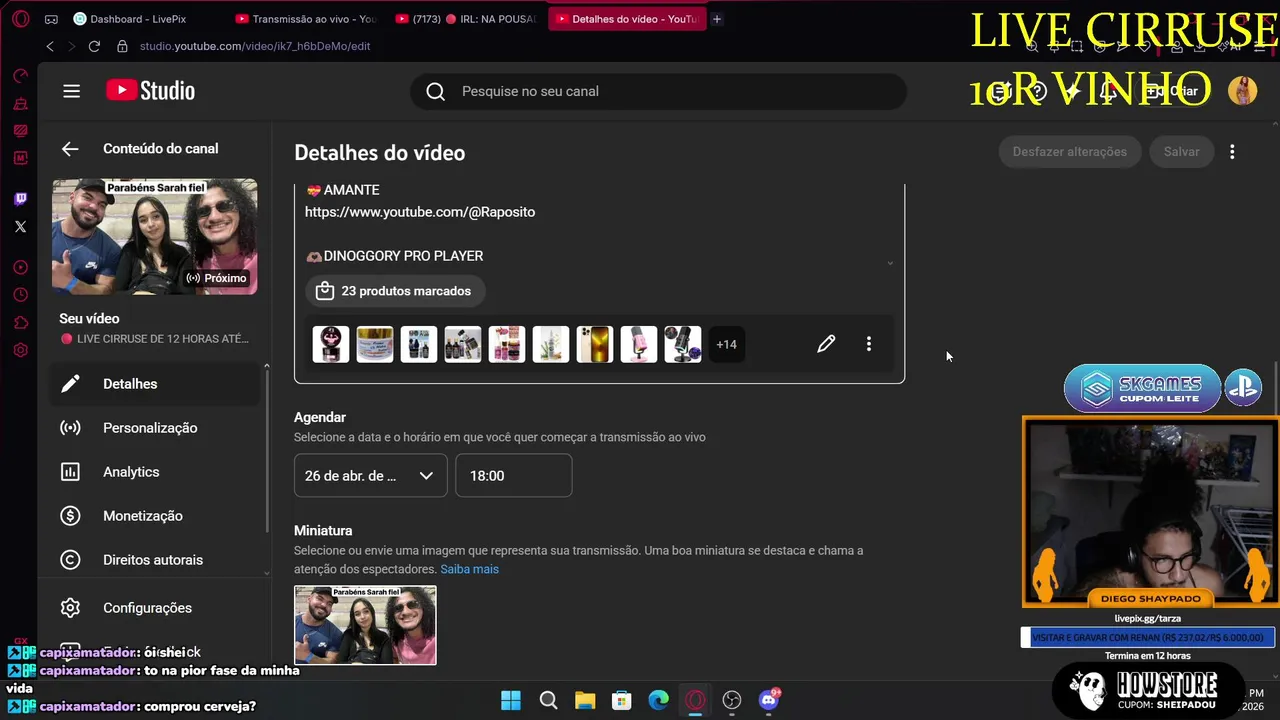Click the channel avatar in the header
Viewport: 1280px width, 720px height.
(1242, 91)
